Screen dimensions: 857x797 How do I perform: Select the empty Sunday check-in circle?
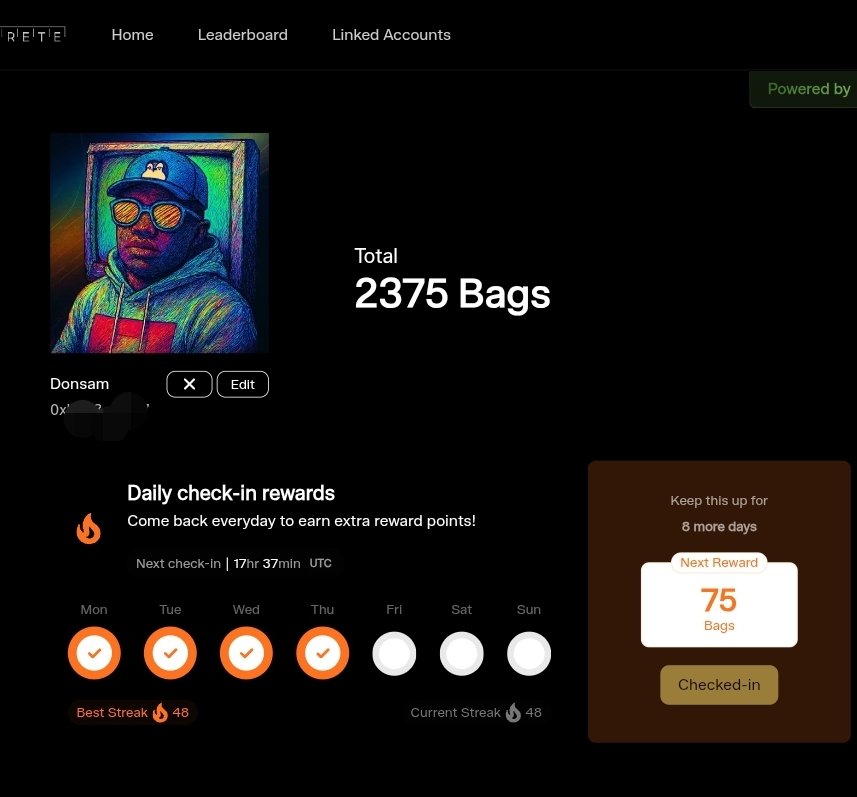point(529,653)
